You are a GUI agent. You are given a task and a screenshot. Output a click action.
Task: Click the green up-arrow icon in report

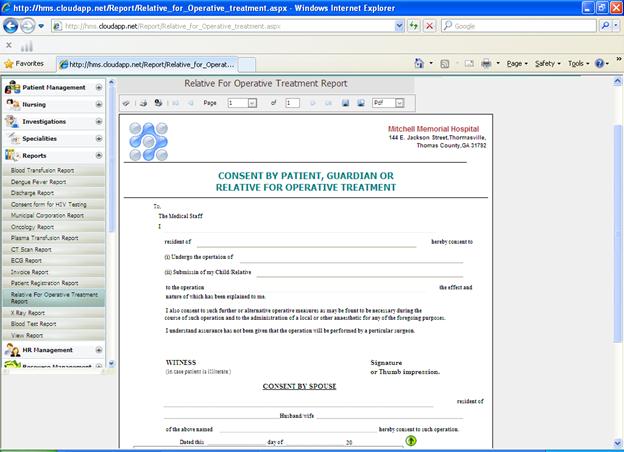coord(411,440)
